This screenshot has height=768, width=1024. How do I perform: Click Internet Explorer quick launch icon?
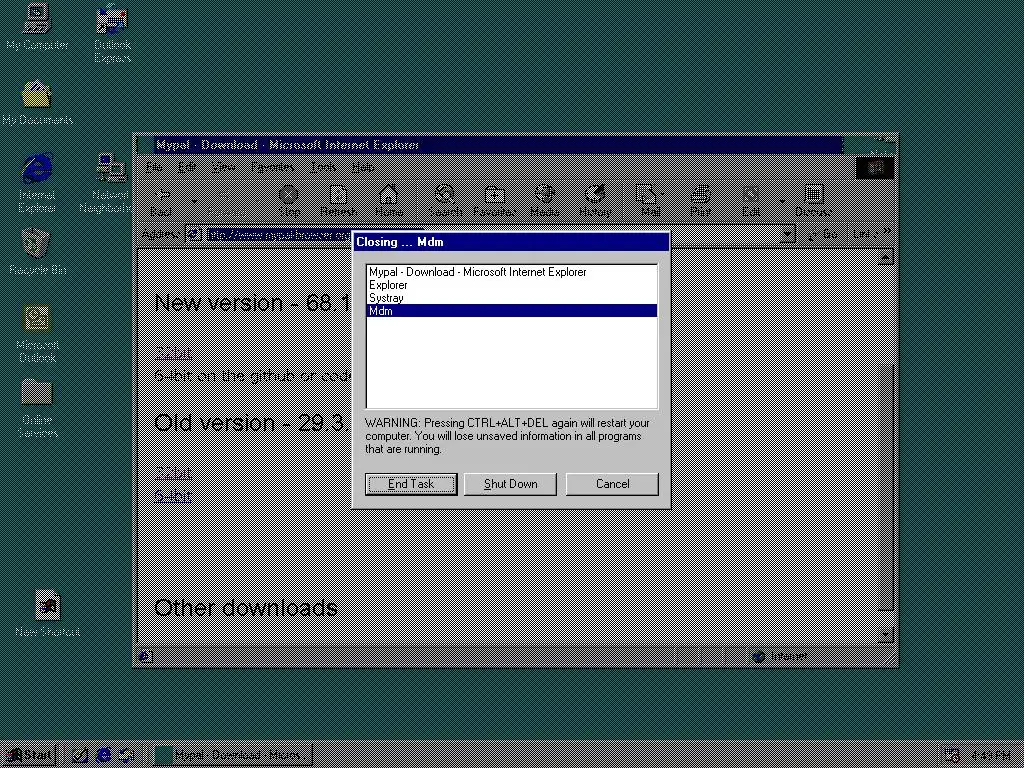(103, 755)
